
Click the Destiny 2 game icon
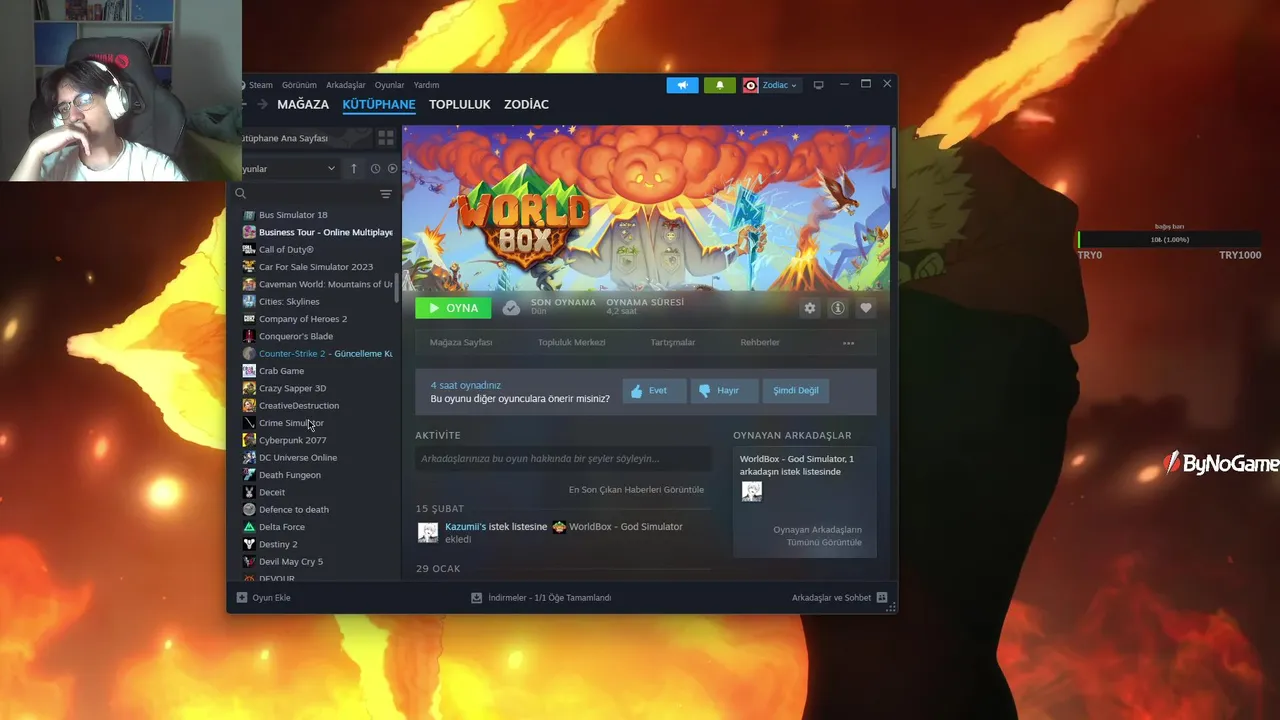(x=249, y=544)
